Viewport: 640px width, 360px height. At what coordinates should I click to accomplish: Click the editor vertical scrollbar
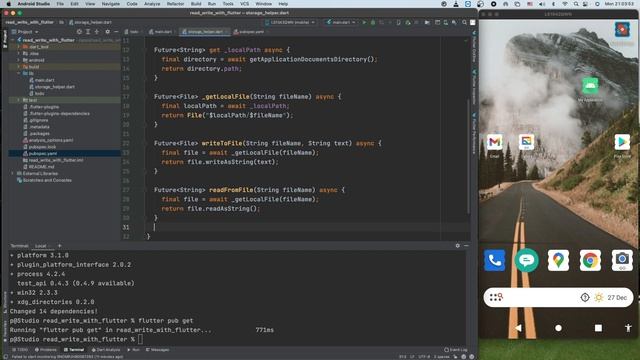468,155
